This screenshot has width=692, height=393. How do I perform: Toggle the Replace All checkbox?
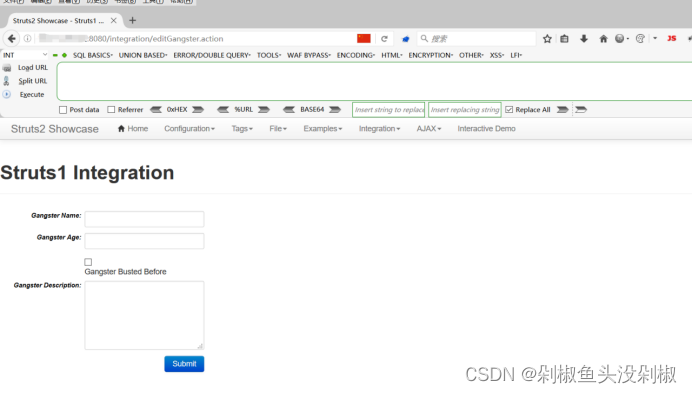[509, 110]
